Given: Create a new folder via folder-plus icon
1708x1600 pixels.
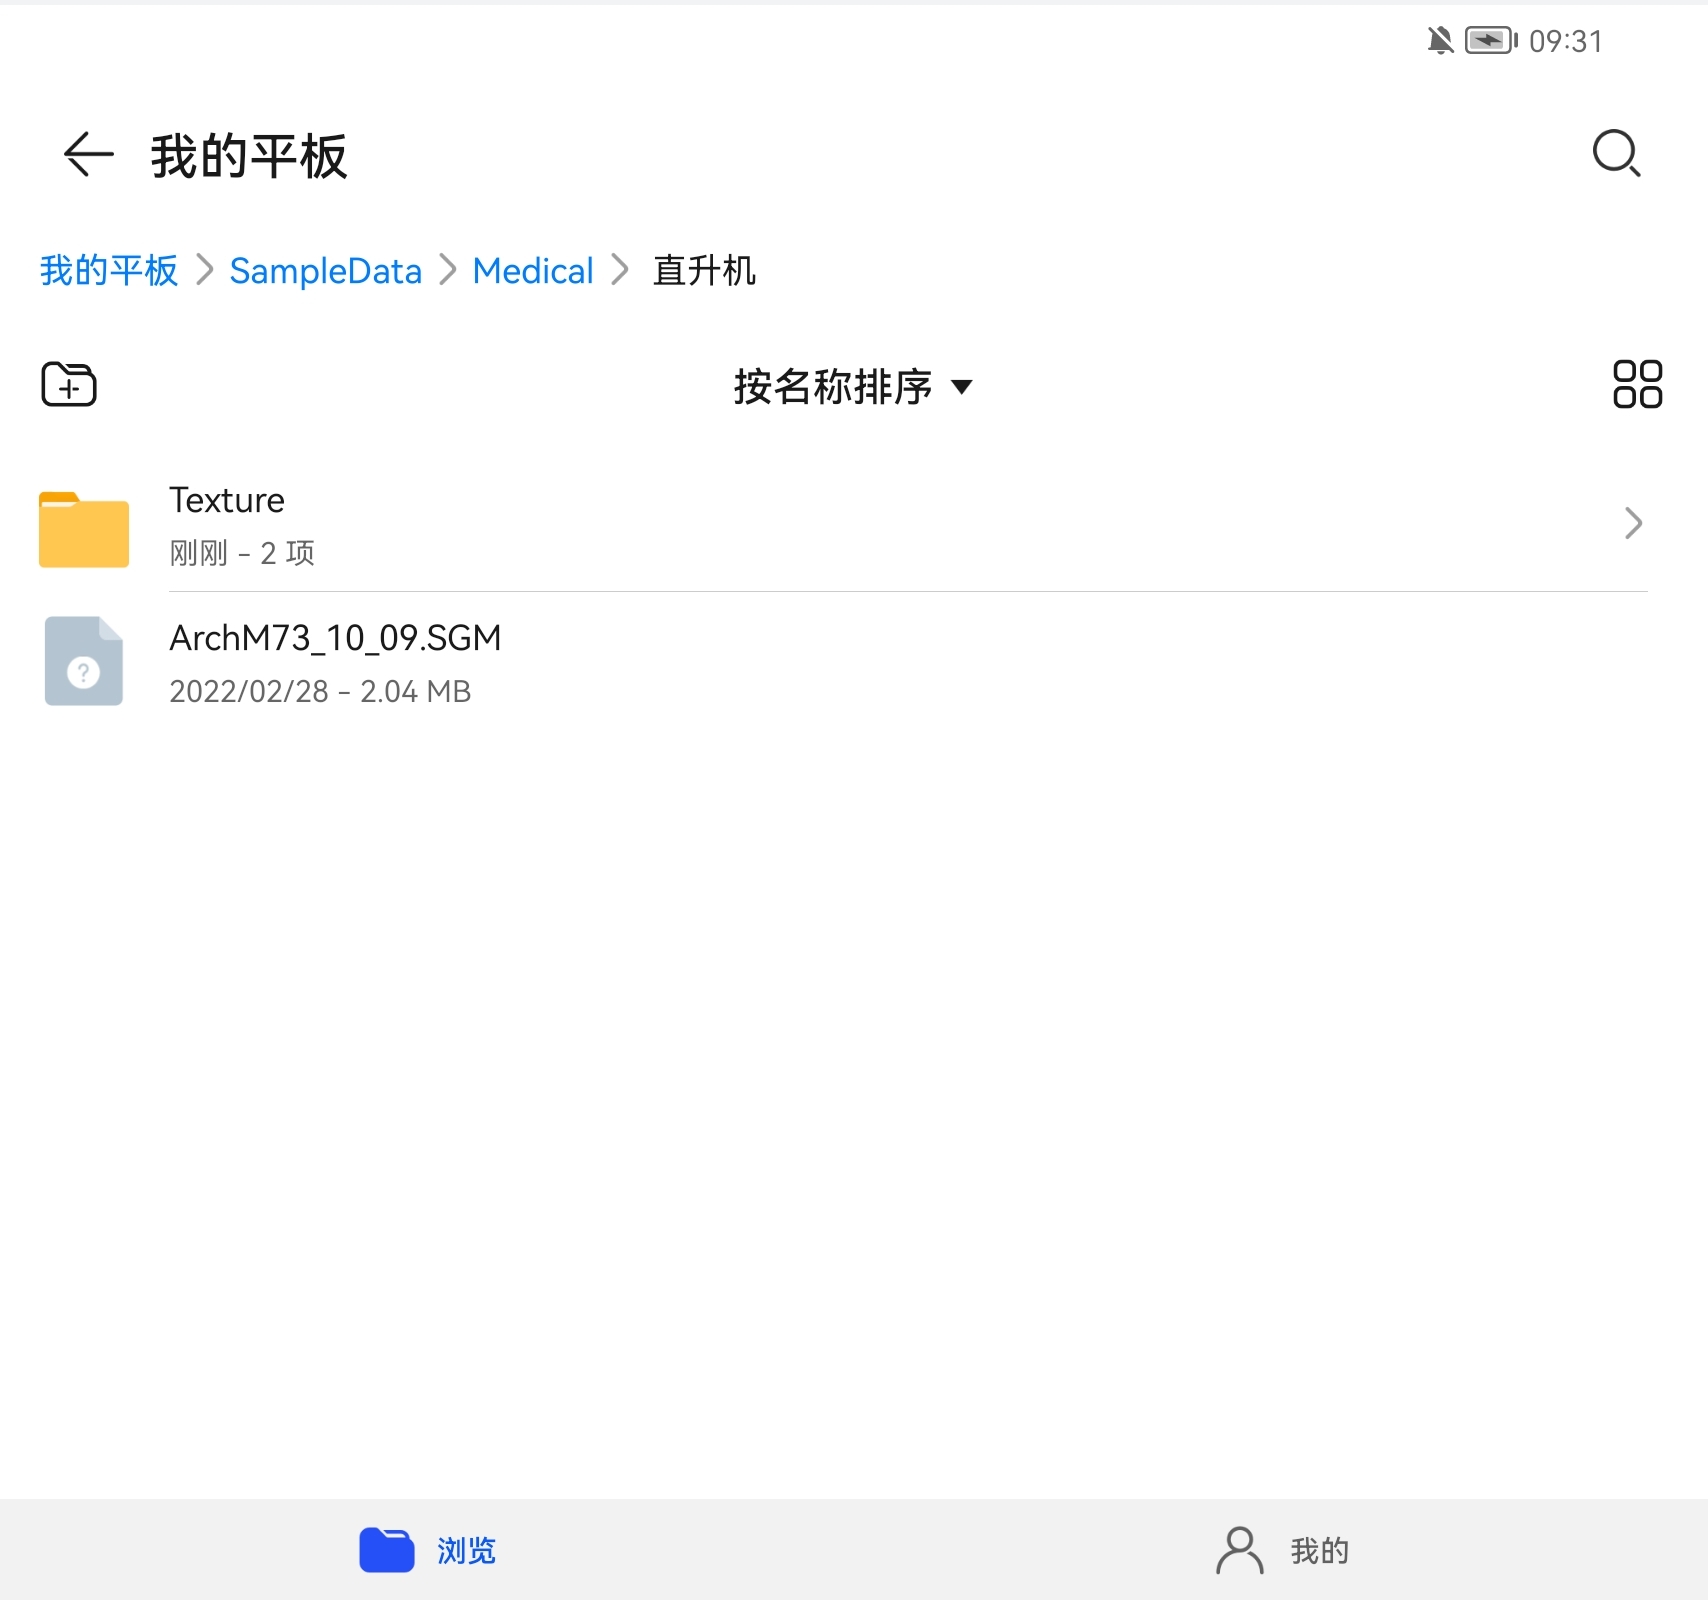Looking at the screenshot, I should tap(69, 385).
